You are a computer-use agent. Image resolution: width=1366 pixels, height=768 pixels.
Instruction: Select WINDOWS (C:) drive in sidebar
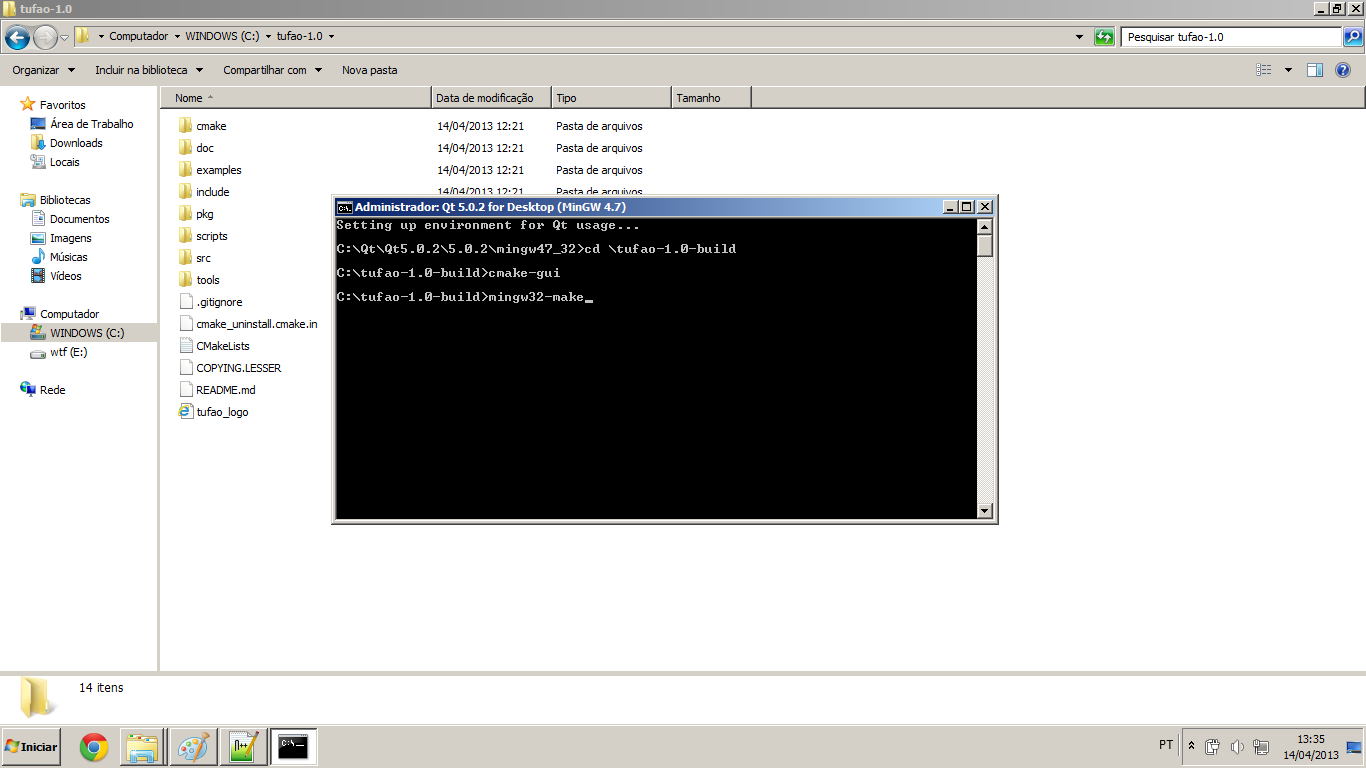pos(79,333)
